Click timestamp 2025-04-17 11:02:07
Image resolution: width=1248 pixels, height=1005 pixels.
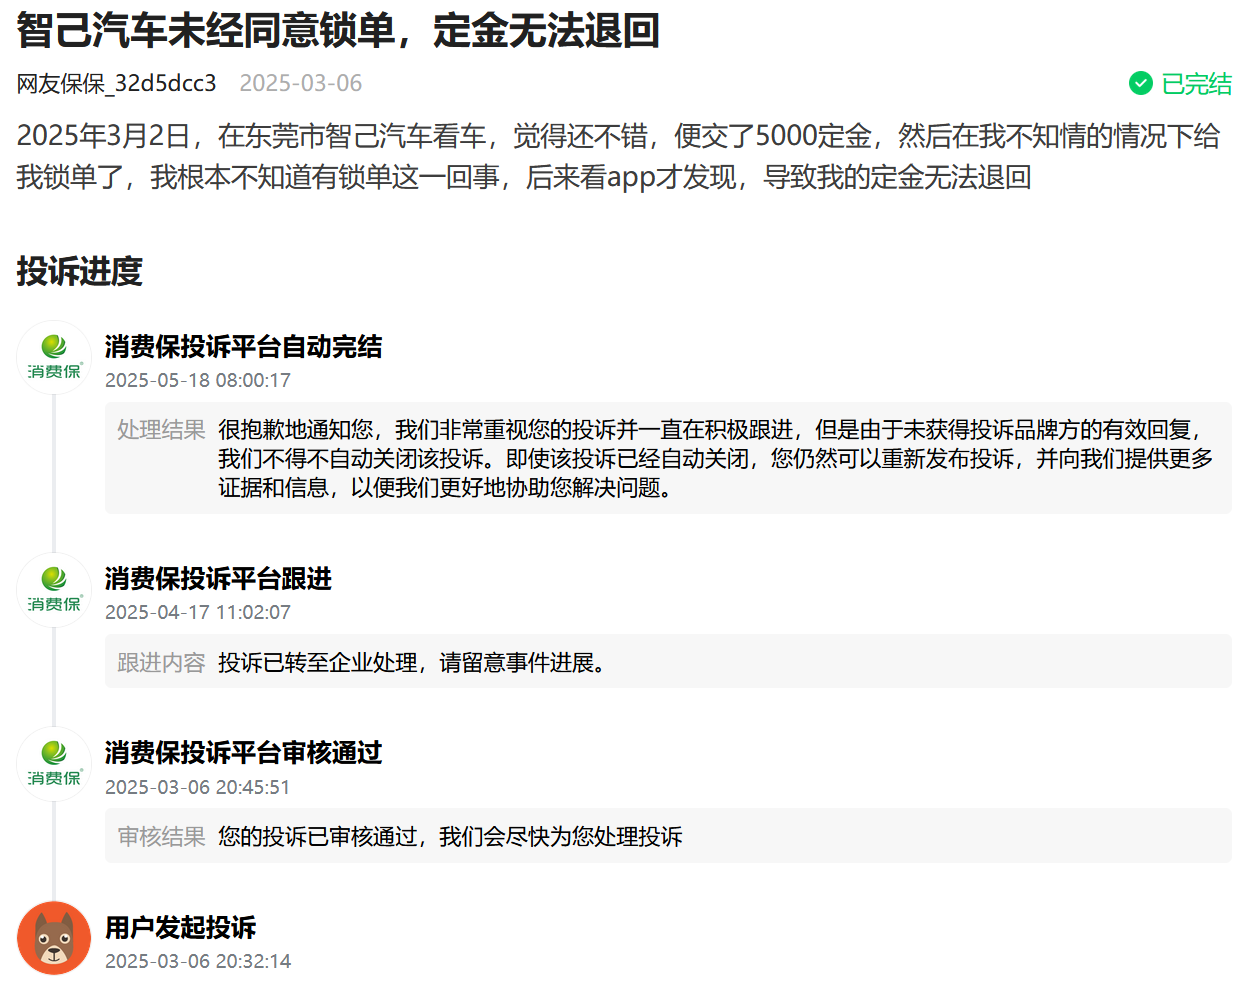click(198, 612)
